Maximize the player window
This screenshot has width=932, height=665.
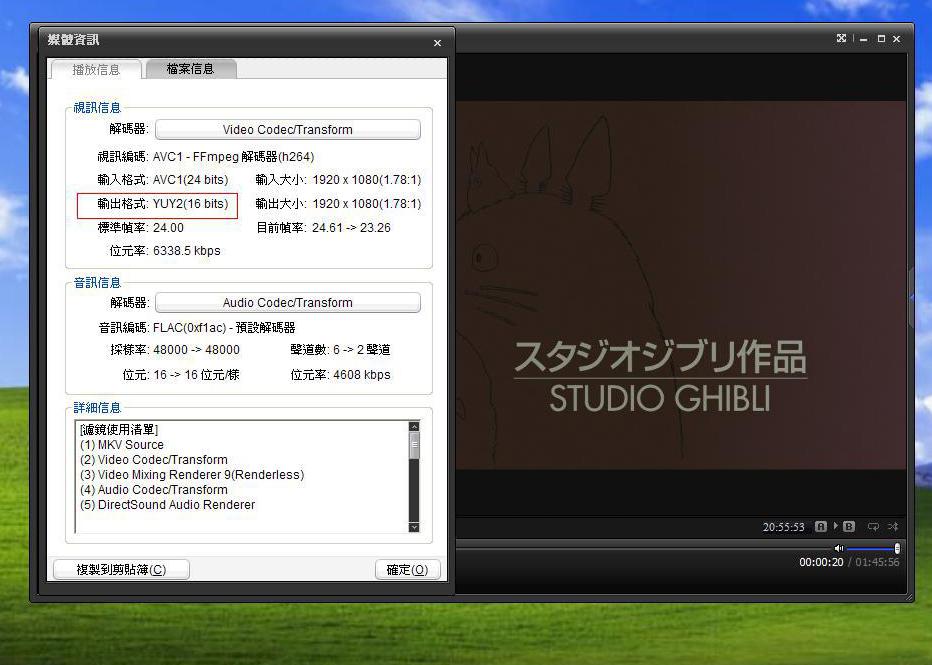point(881,39)
